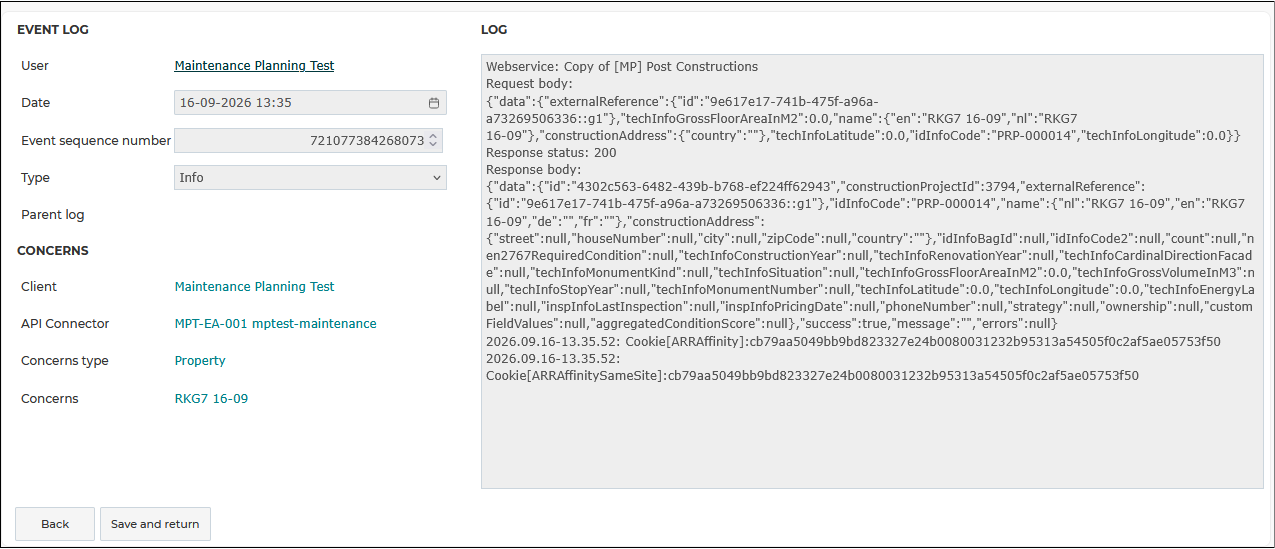Viewport: 1275px width, 549px height.
Task: Open the Client link Maintenance Planning Test
Action: [254, 287]
